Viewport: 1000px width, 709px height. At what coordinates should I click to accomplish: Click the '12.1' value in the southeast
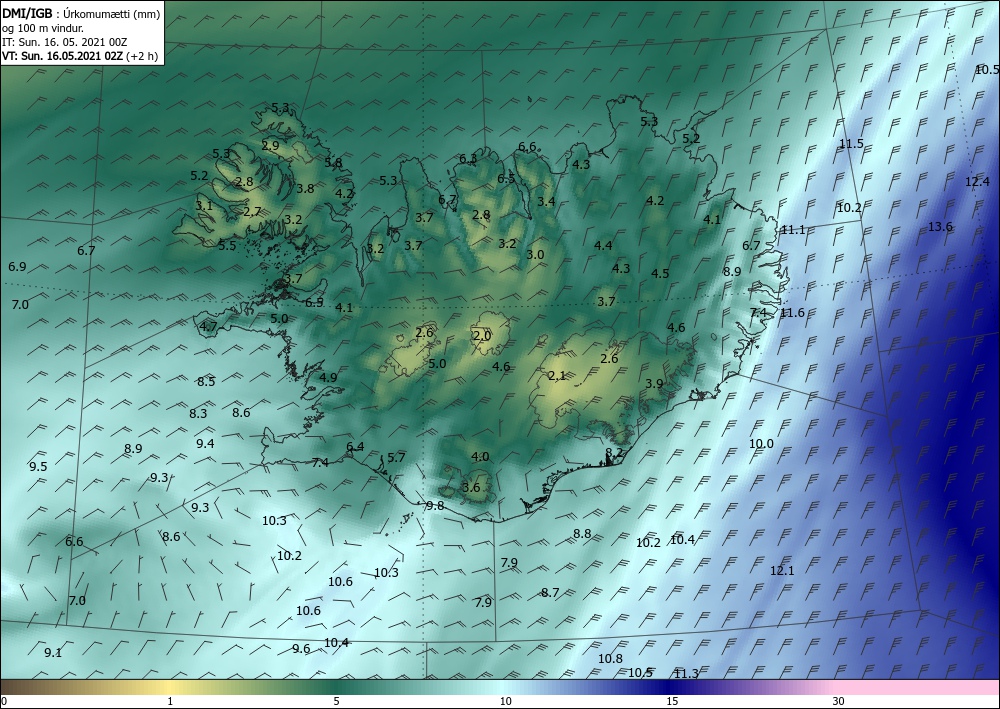pyautogui.click(x=782, y=571)
